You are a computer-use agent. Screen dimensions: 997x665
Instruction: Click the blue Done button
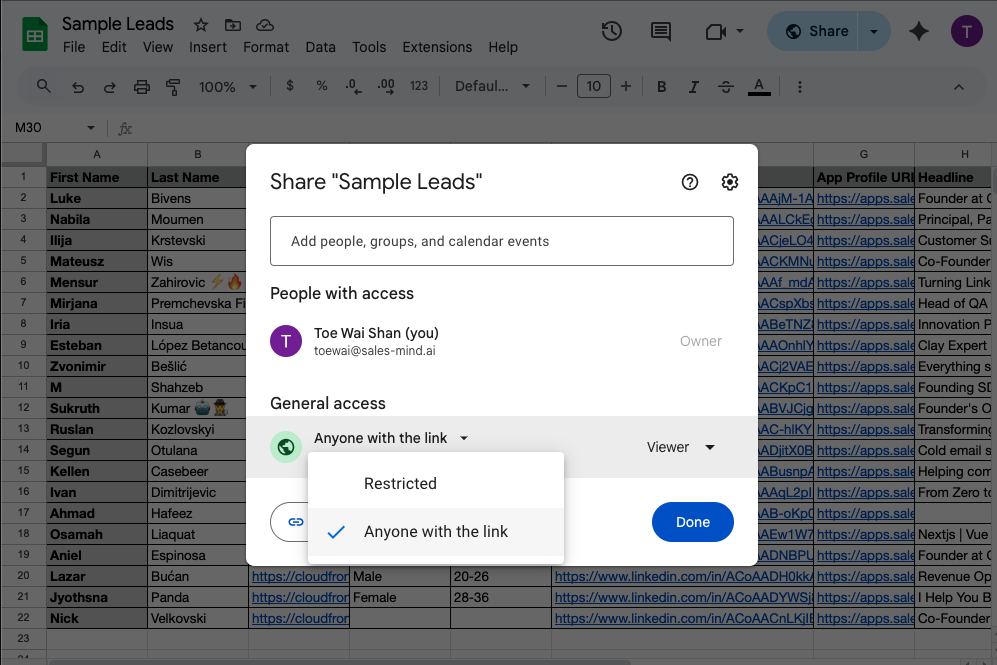click(x=692, y=522)
